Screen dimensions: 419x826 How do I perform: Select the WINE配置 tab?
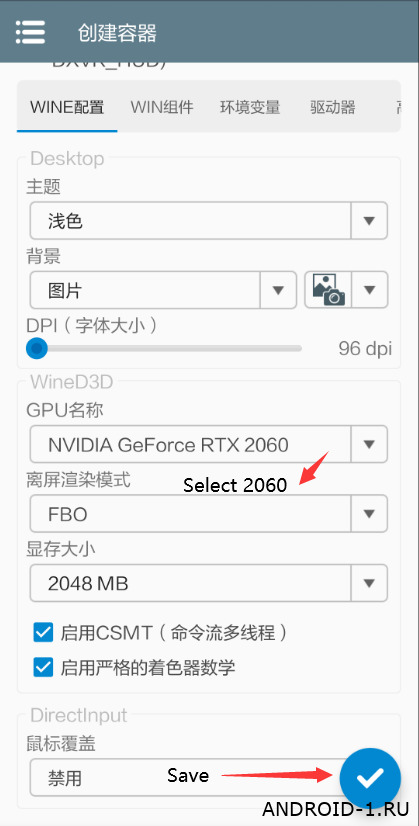[x=67, y=107]
